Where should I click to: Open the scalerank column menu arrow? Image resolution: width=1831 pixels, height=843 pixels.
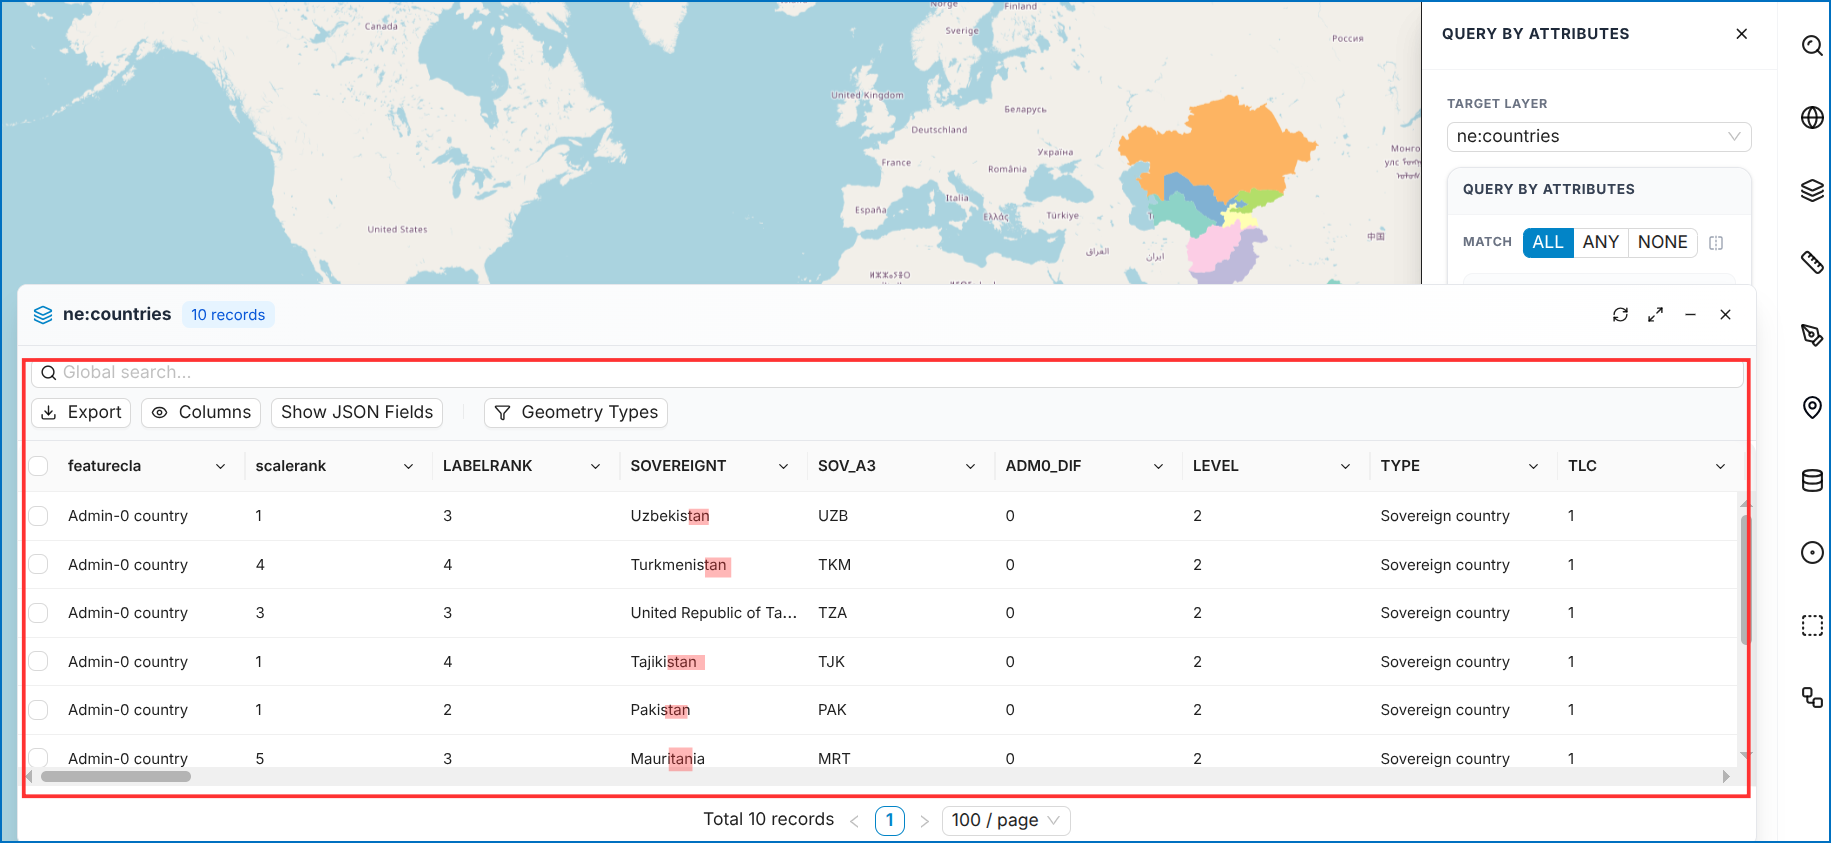click(408, 467)
